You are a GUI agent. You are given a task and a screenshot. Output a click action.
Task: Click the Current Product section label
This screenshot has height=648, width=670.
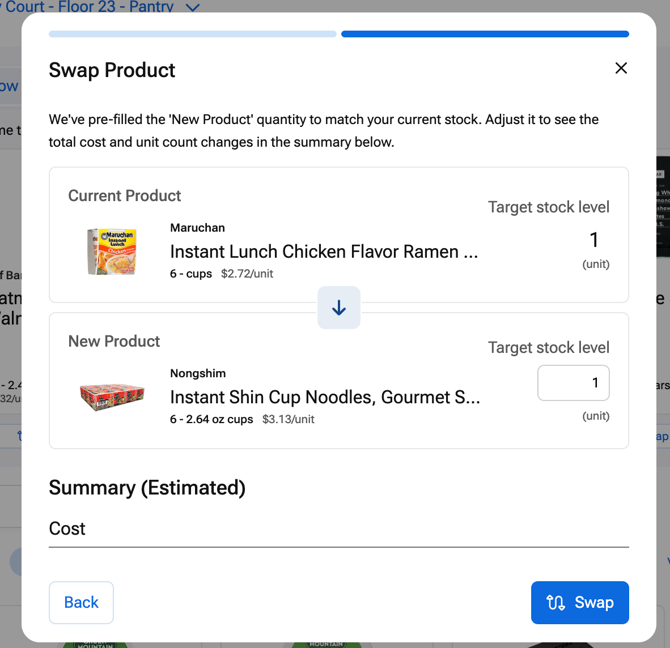tap(124, 196)
